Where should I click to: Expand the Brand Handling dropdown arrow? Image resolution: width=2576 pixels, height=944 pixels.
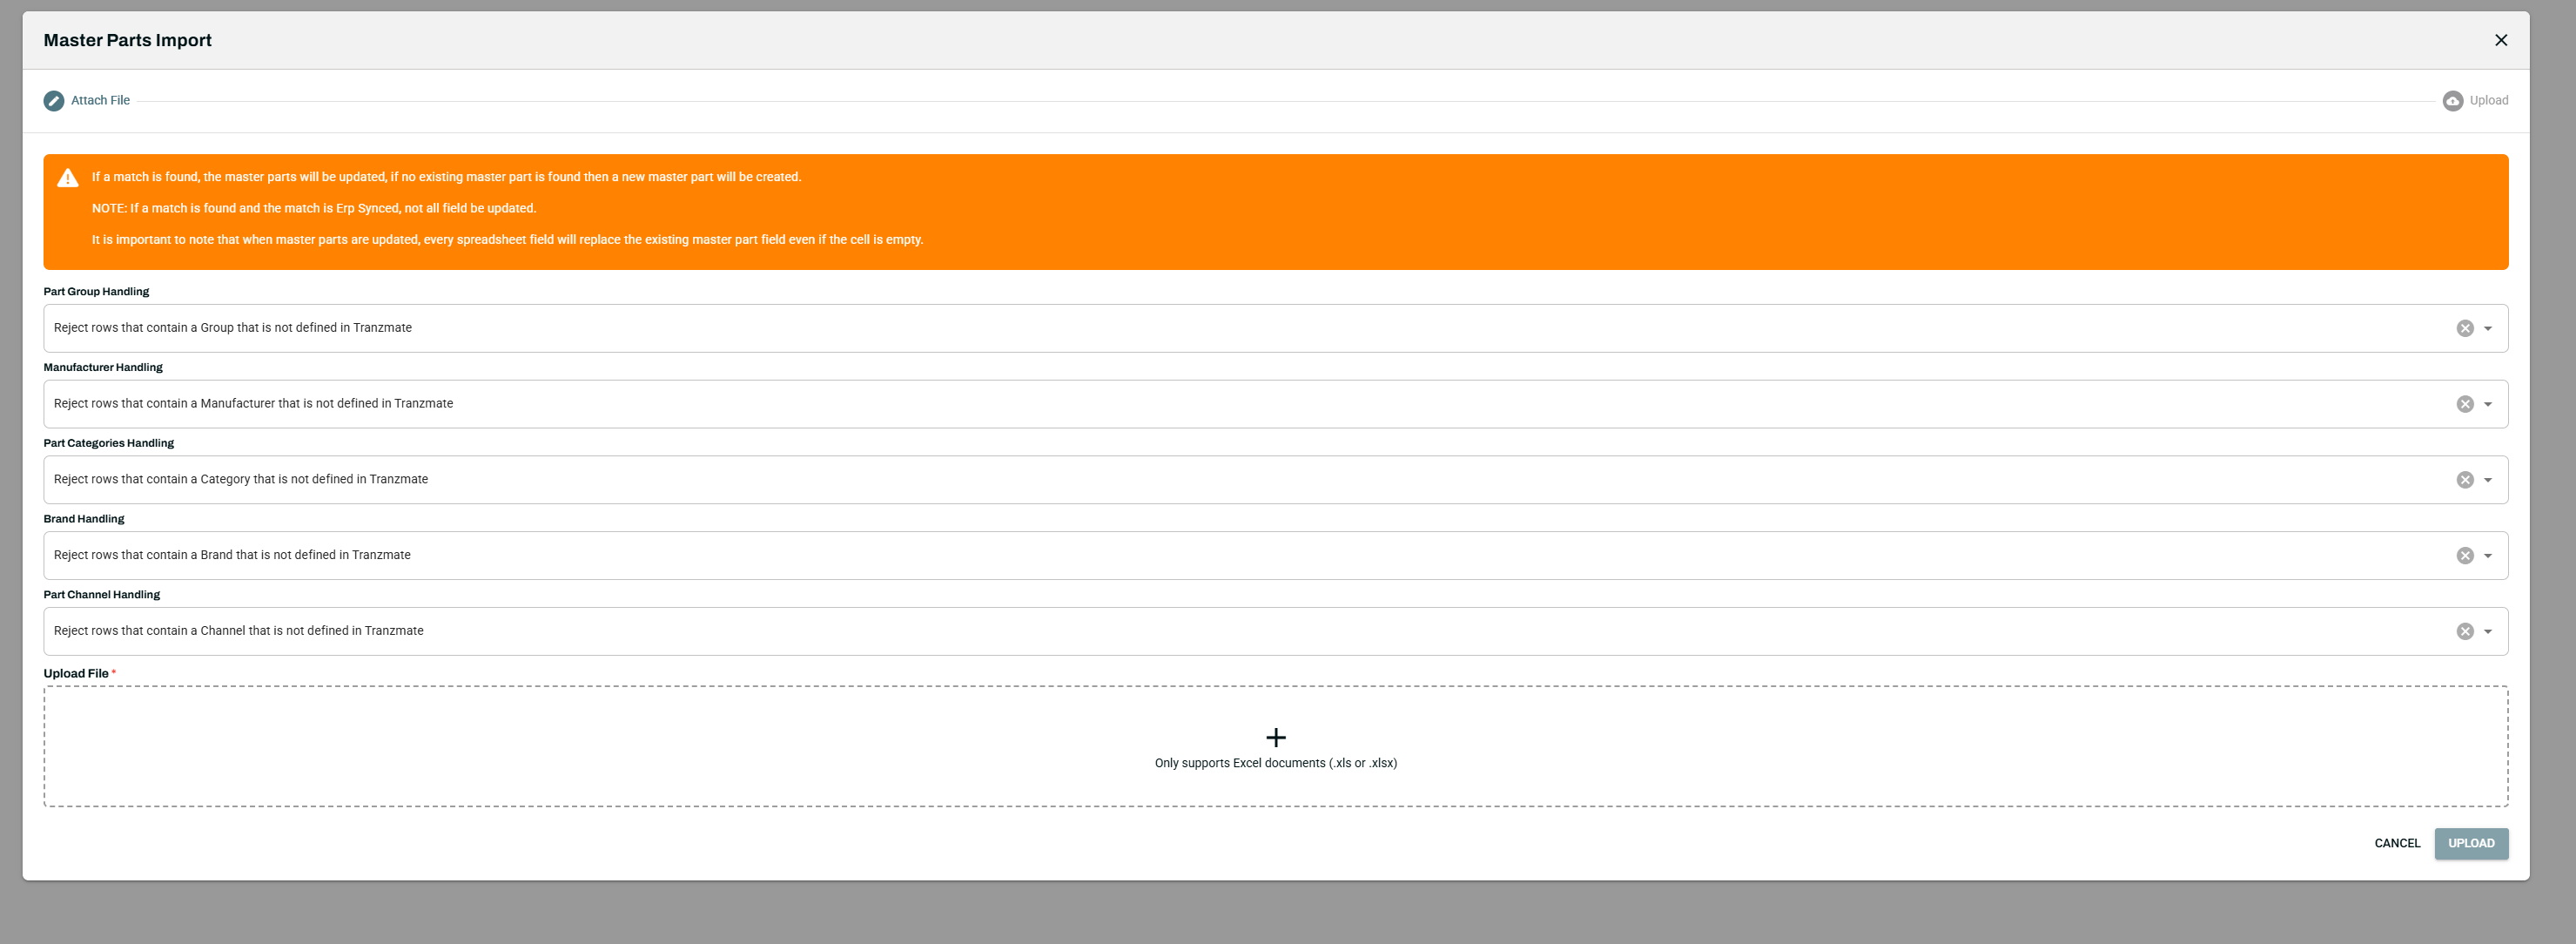(2487, 556)
